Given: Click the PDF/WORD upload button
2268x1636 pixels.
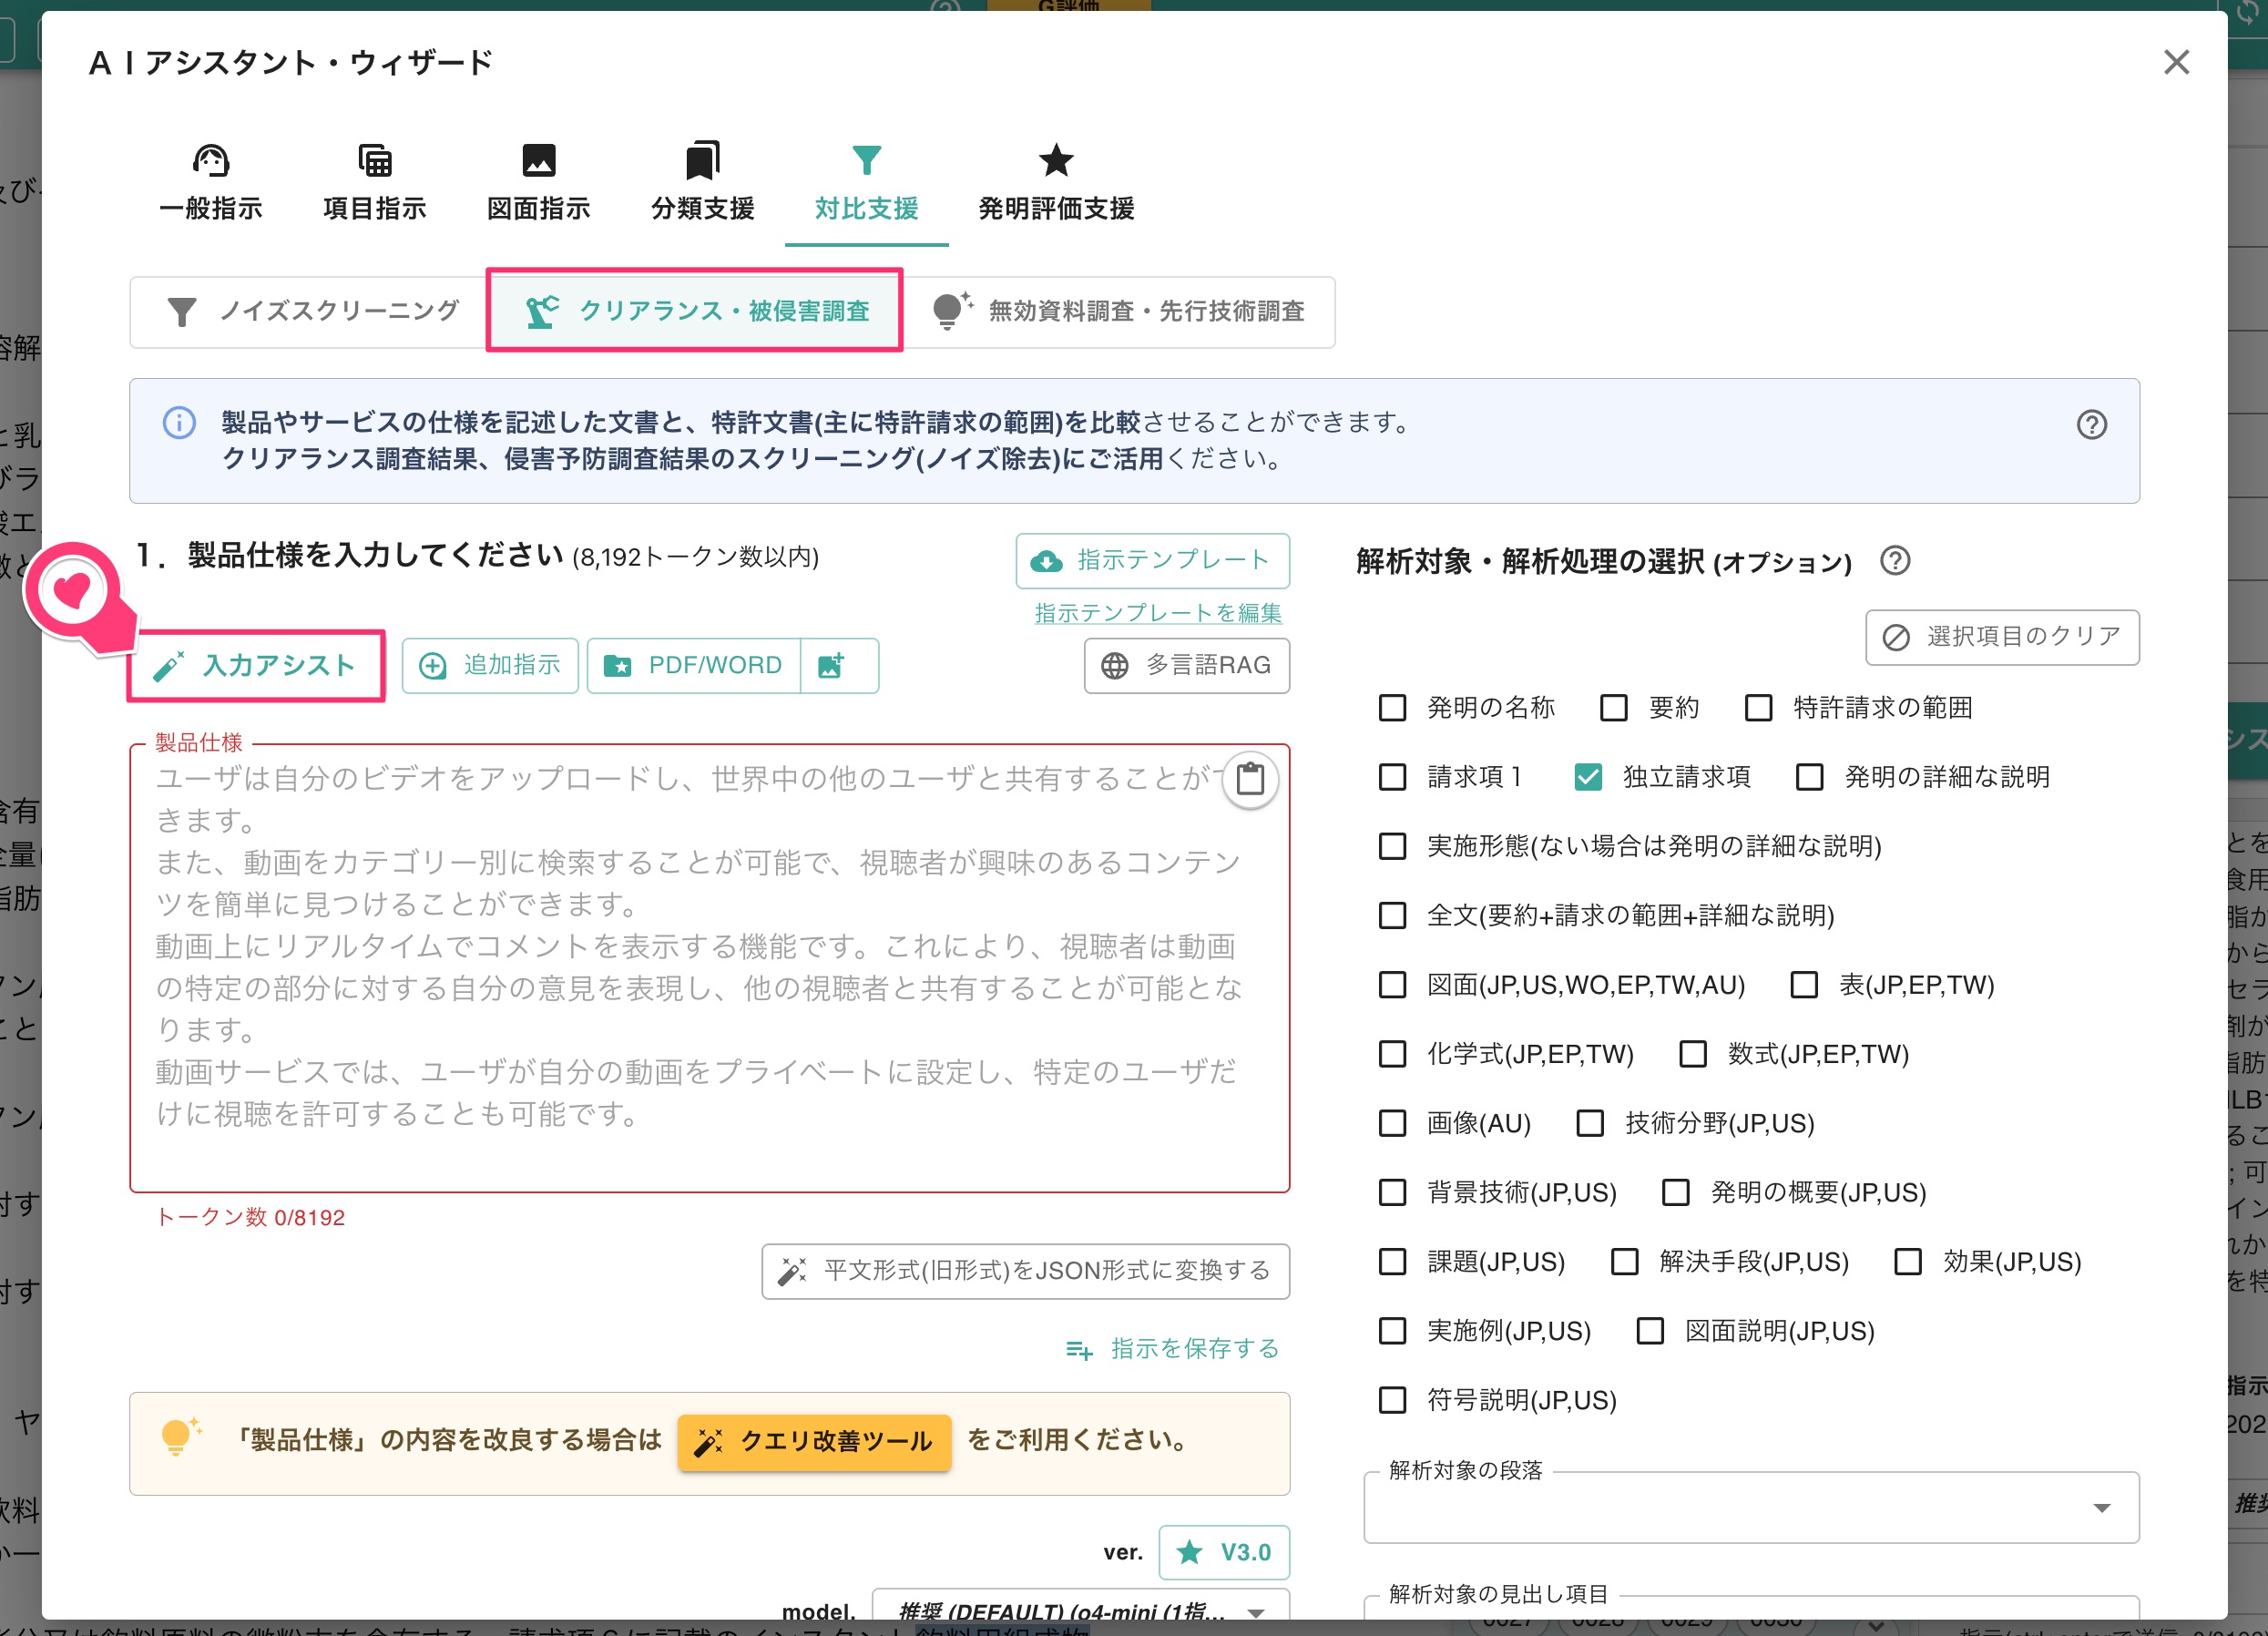Looking at the screenshot, I should (x=694, y=666).
